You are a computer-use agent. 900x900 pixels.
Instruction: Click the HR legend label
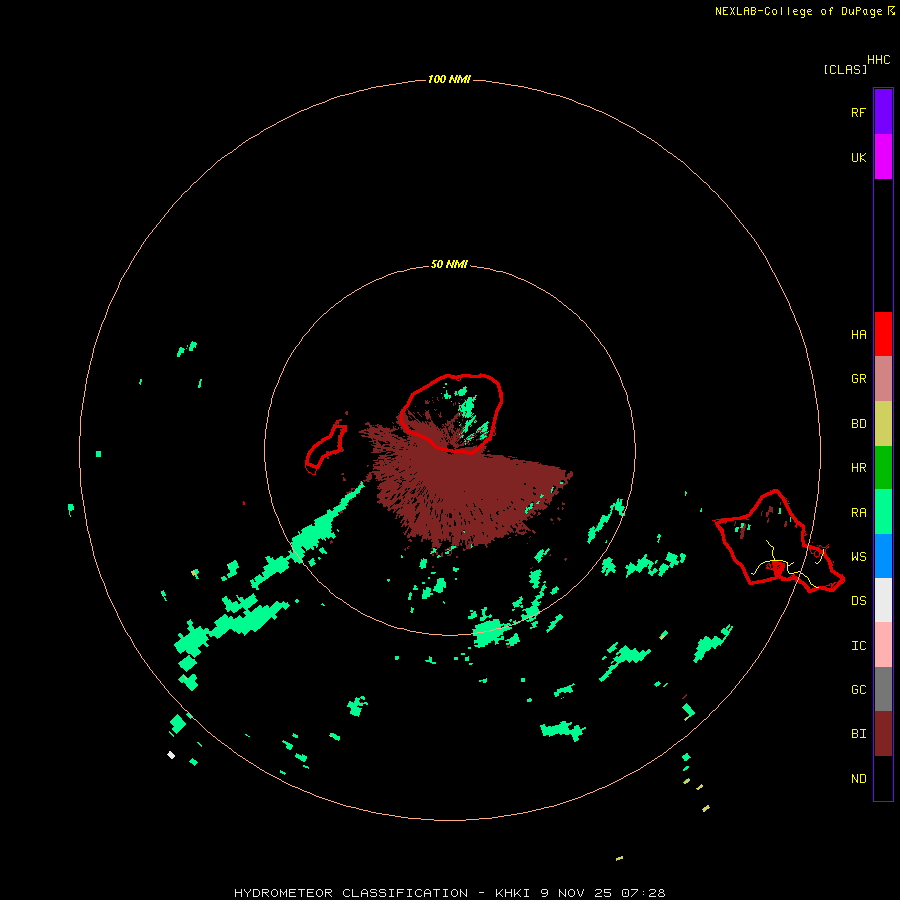[858, 468]
